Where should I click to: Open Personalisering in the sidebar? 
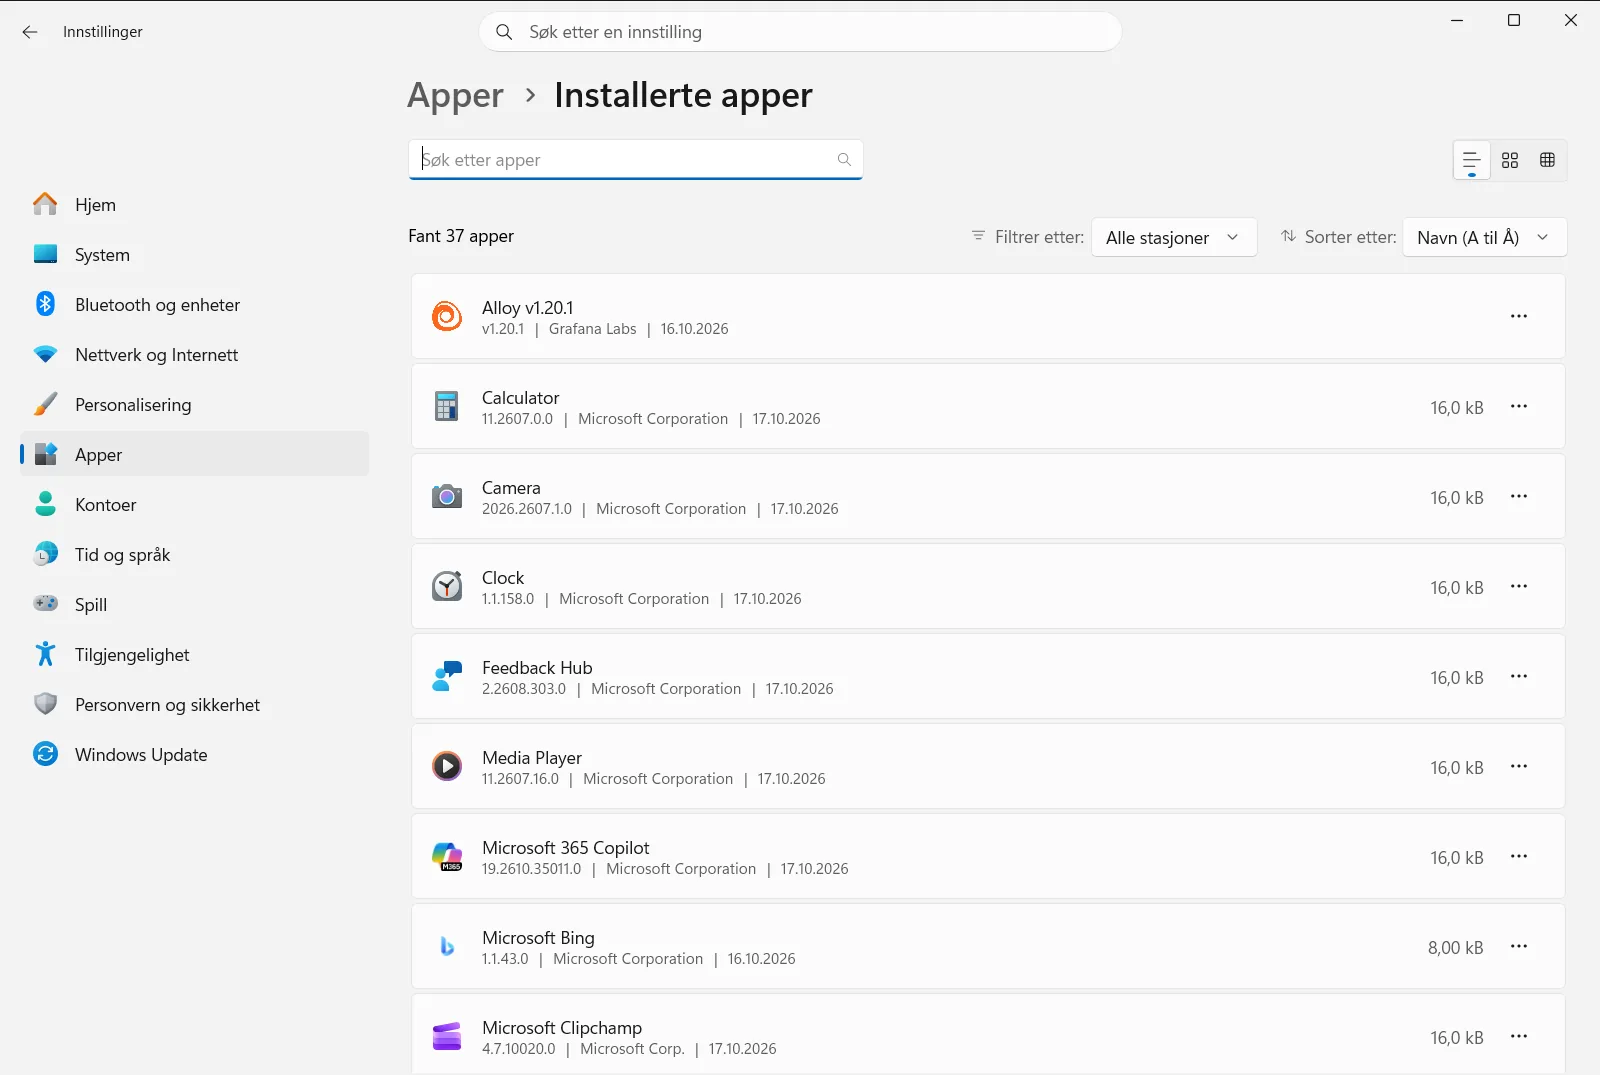pyautogui.click(x=195, y=404)
